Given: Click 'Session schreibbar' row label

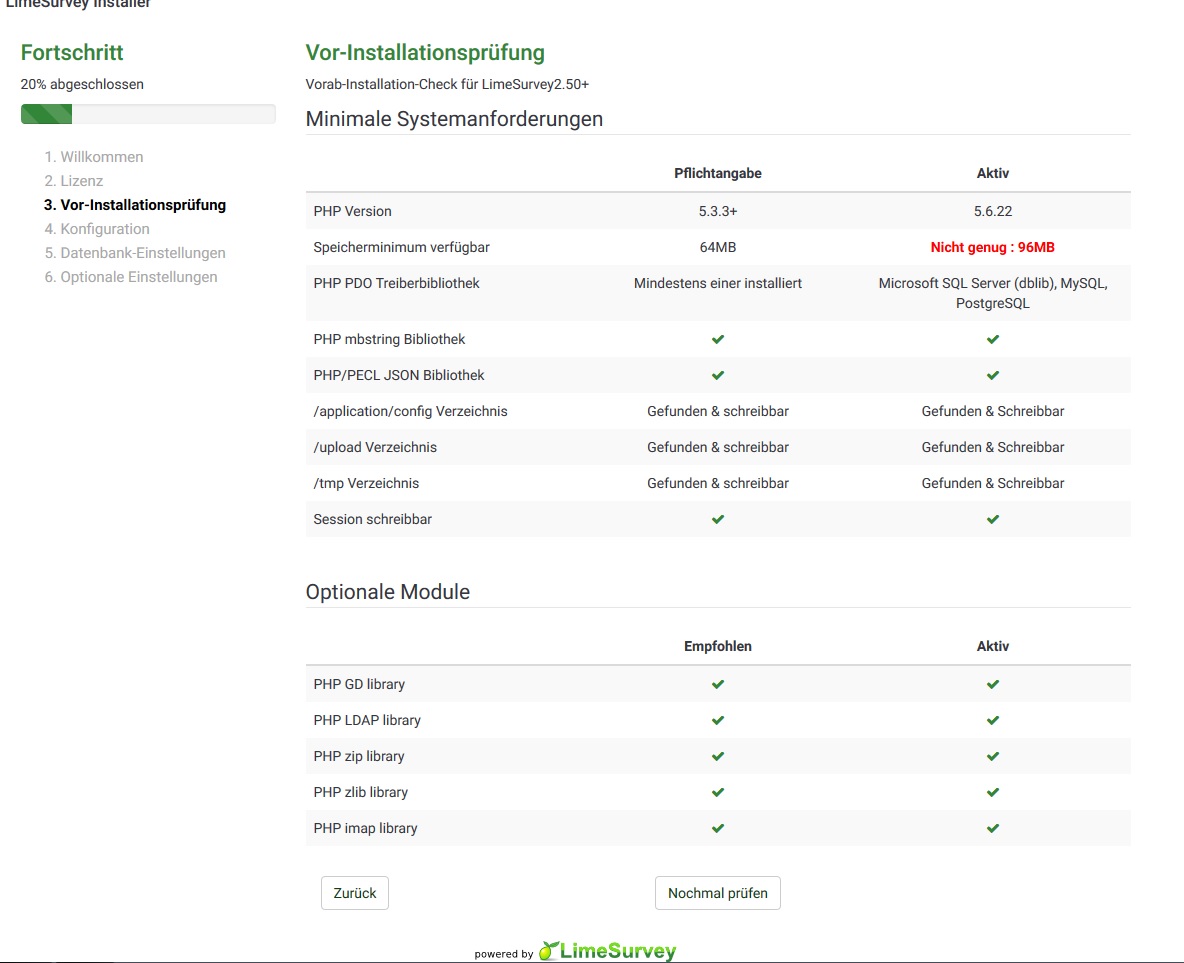Looking at the screenshot, I should [x=373, y=519].
